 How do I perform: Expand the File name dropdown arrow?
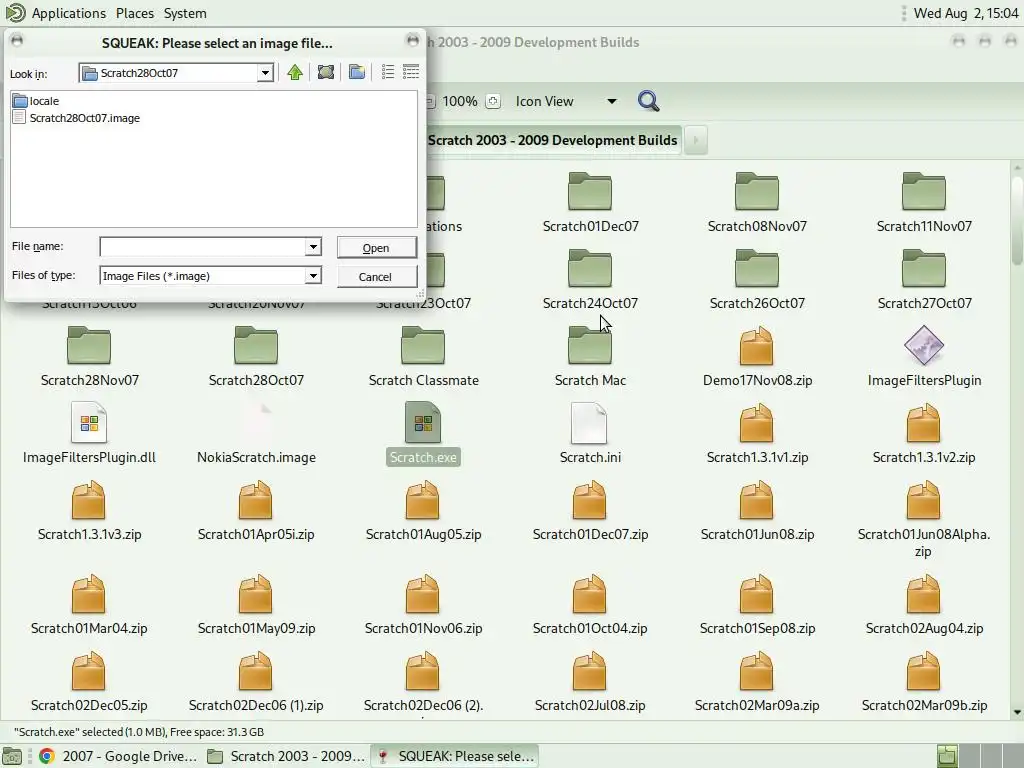point(313,247)
